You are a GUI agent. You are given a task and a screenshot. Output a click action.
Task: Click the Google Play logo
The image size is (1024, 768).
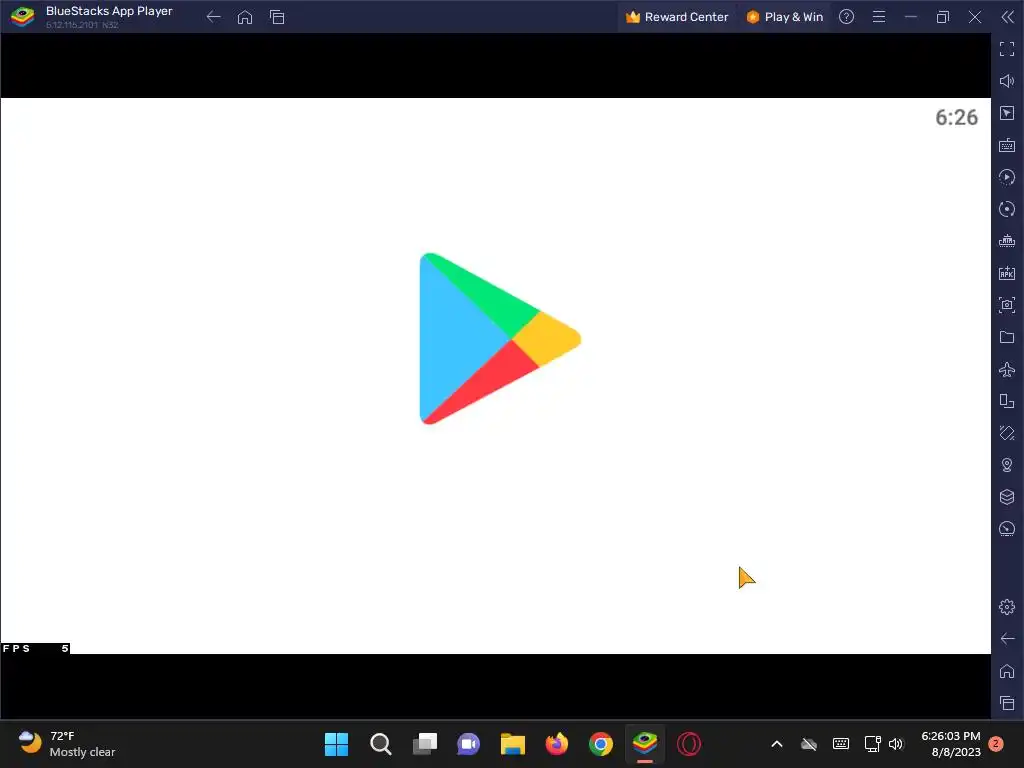(500, 338)
